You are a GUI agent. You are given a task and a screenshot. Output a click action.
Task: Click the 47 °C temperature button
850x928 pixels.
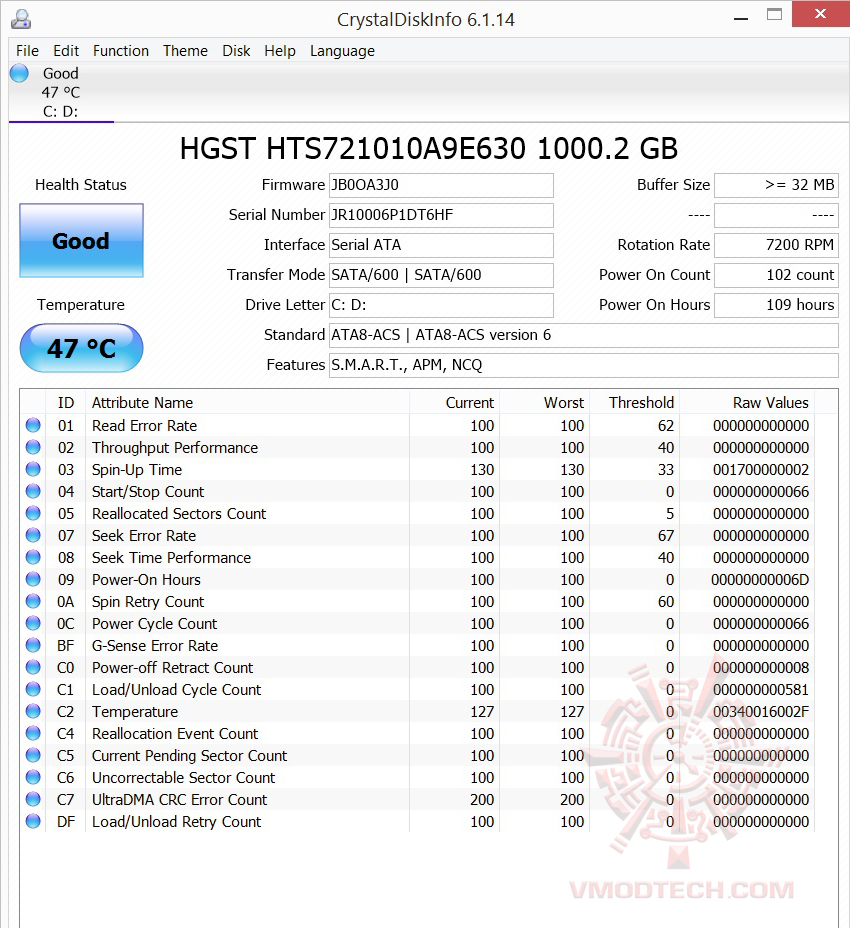[81, 348]
